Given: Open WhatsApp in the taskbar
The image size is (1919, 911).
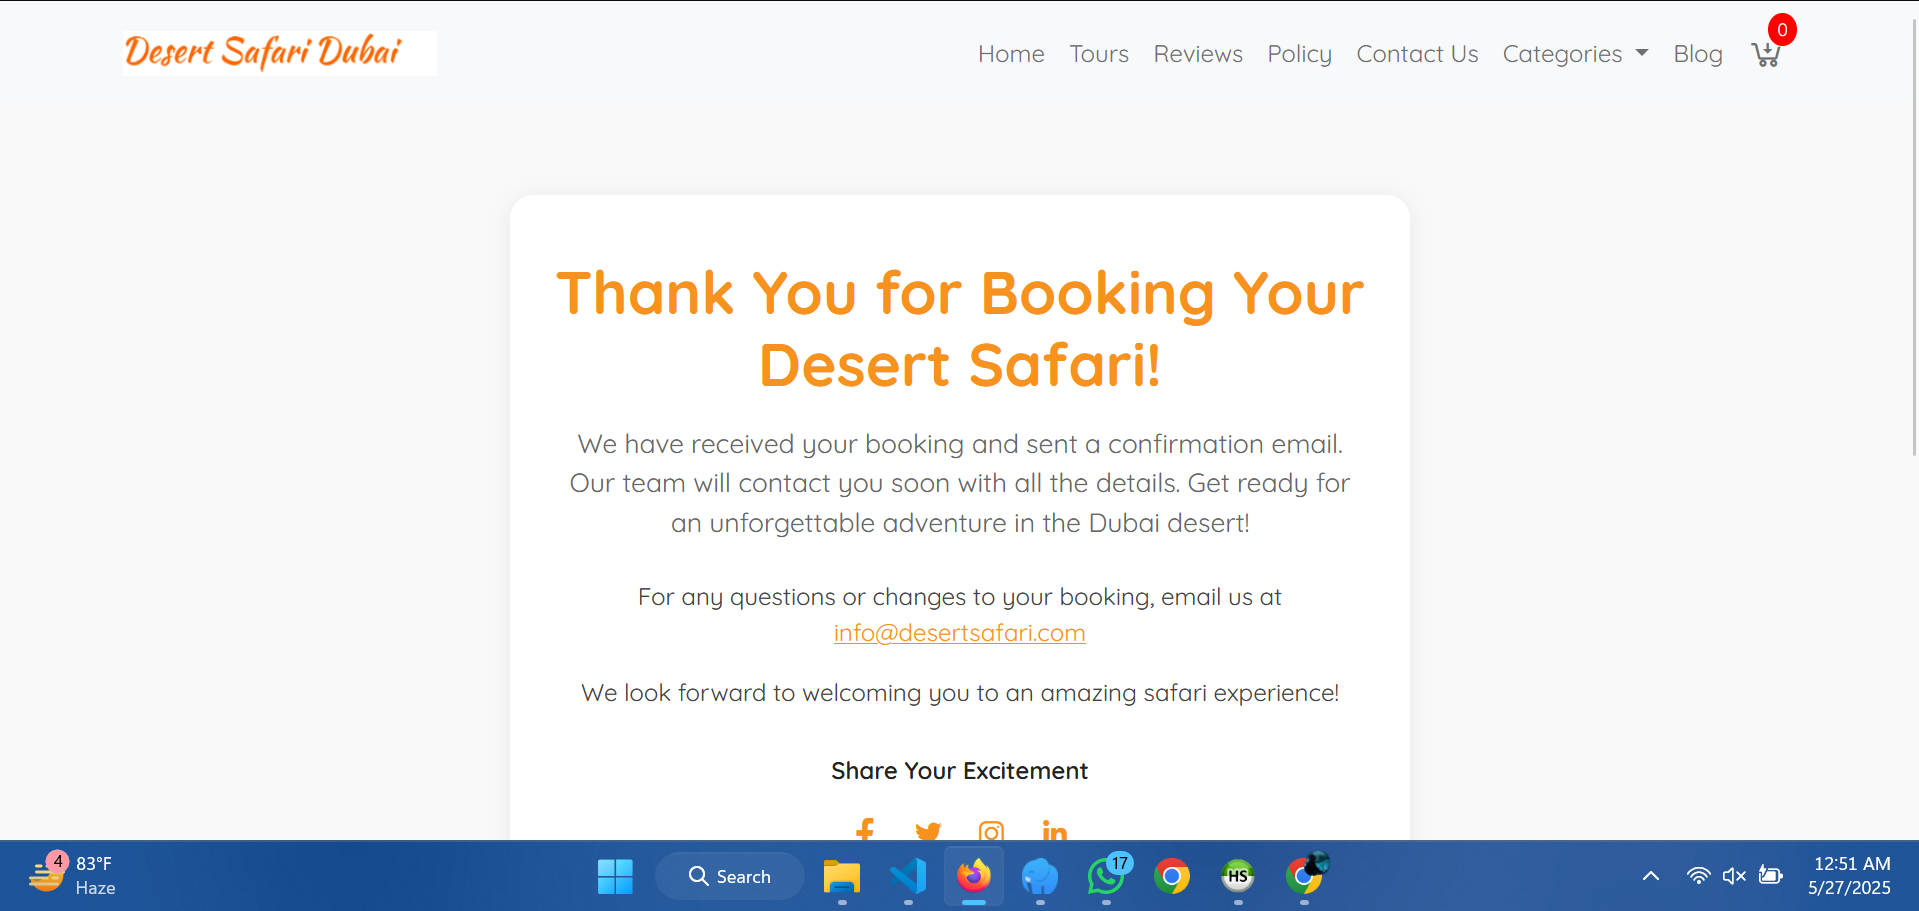Looking at the screenshot, I should 1106,876.
